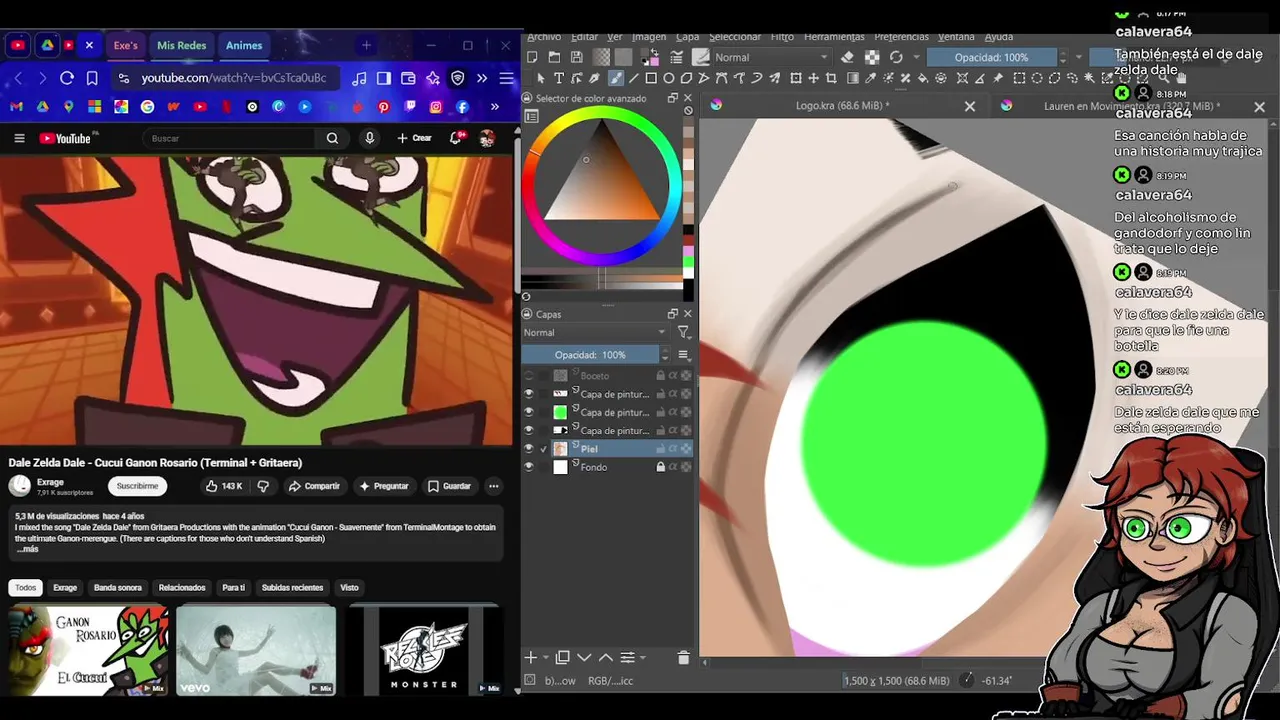Open the layer filter funnel dropdown
The width and height of the screenshot is (1280, 720).
click(684, 332)
